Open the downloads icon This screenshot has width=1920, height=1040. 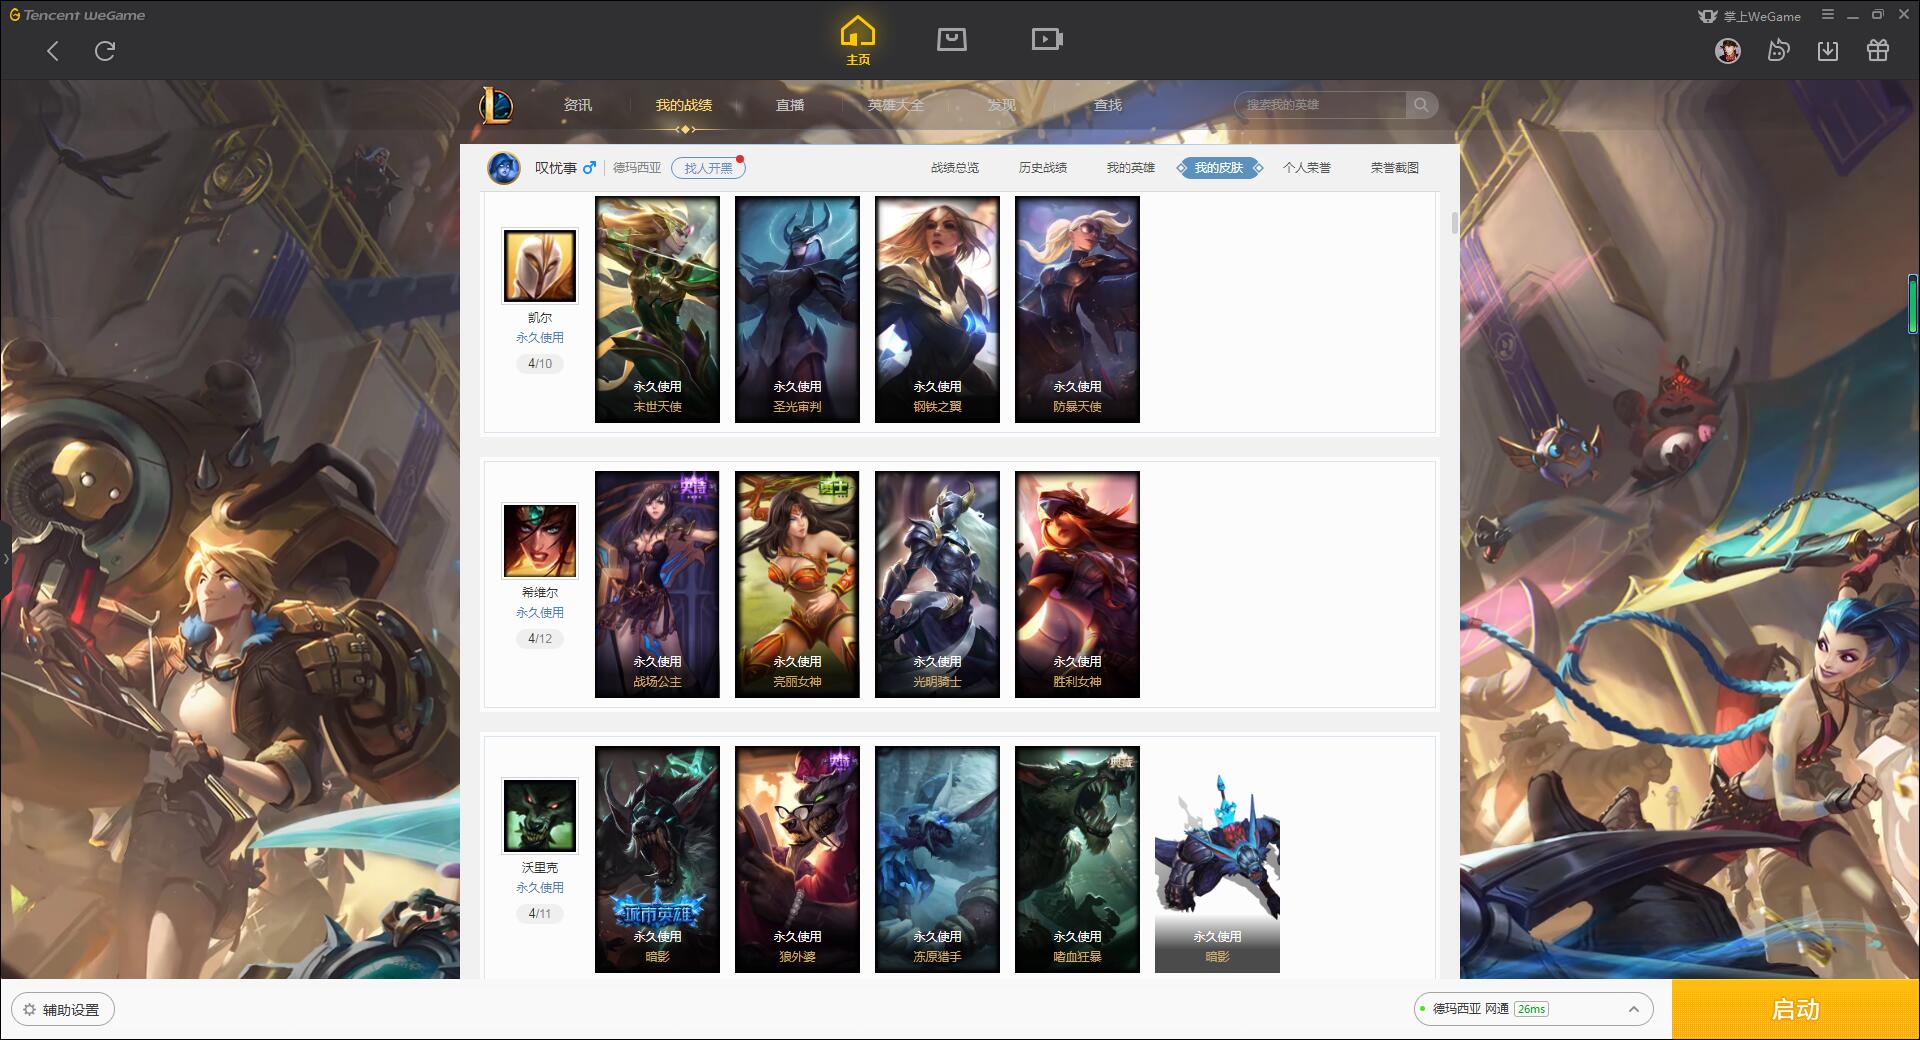[1828, 50]
